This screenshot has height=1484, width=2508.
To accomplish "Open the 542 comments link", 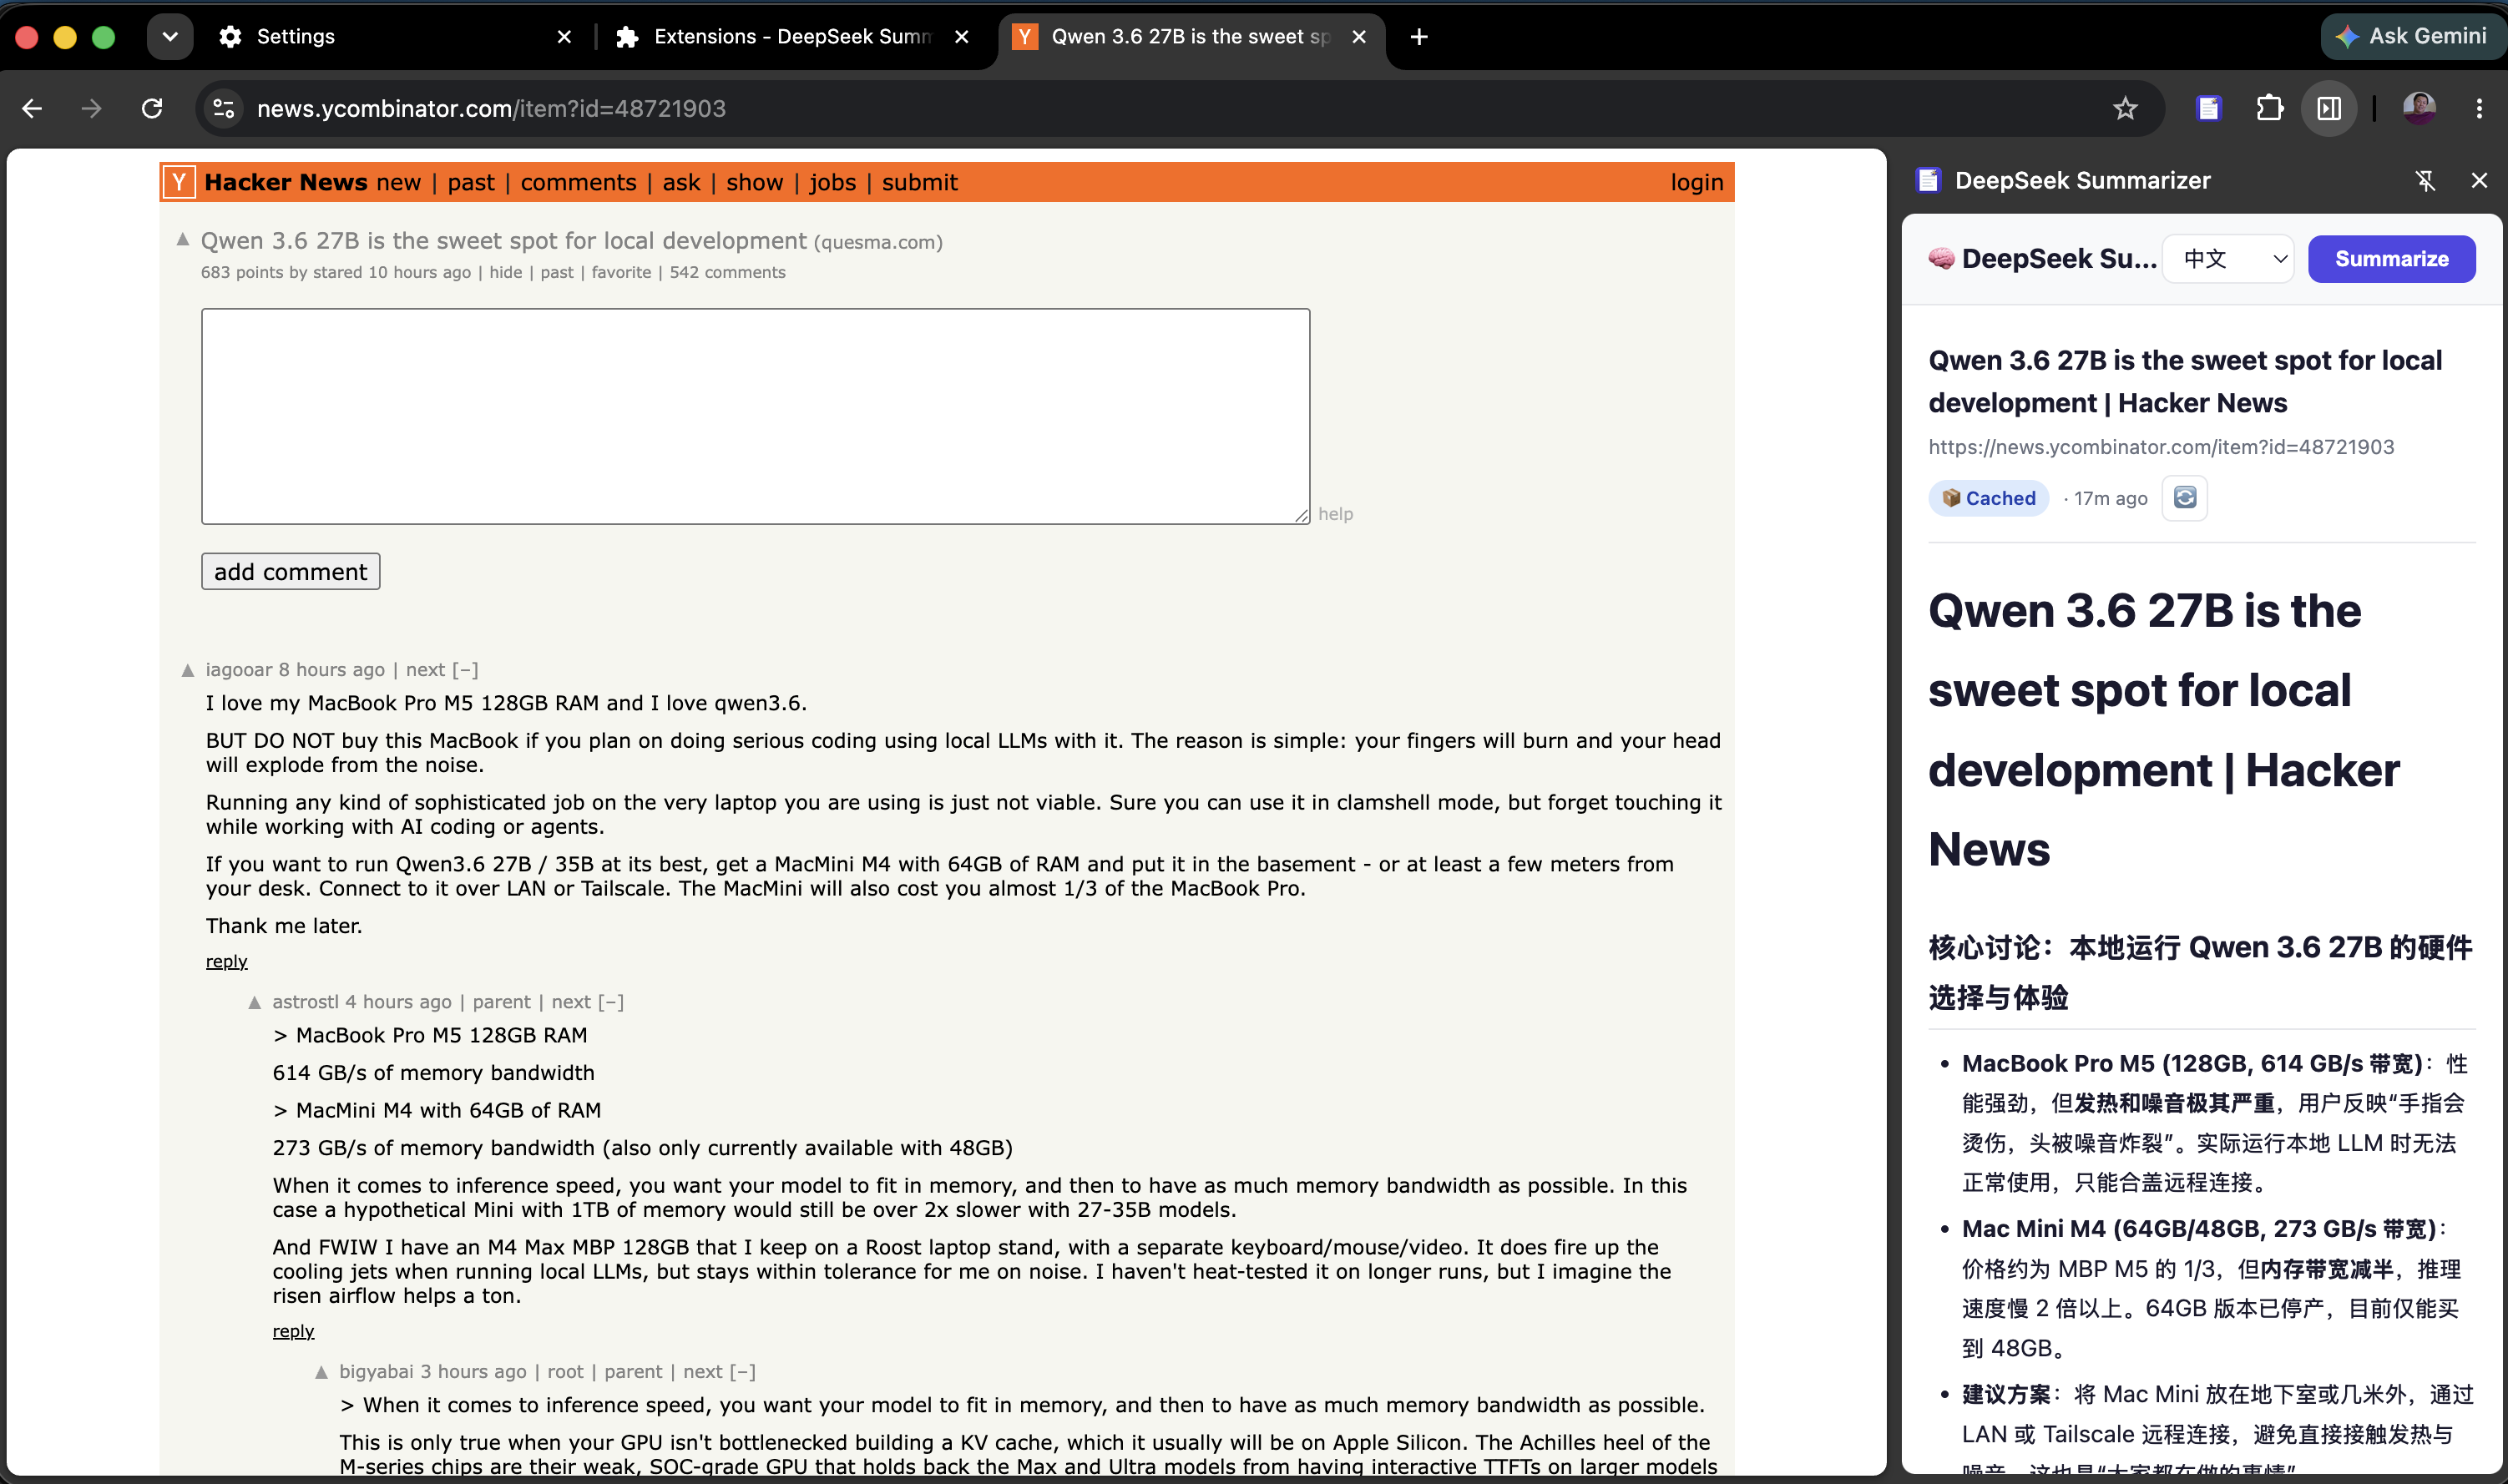I will [727, 272].
